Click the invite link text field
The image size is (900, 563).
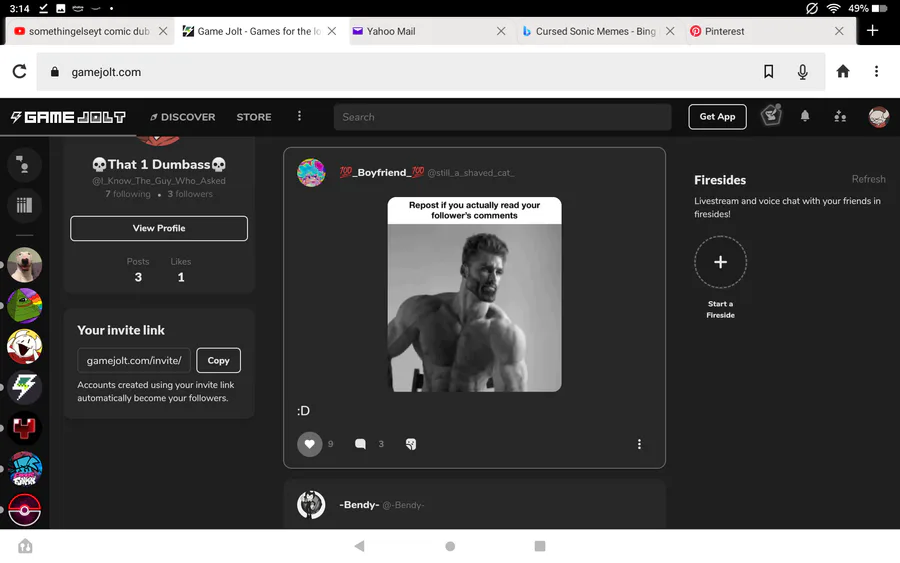pyautogui.click(x=134, y=360)
